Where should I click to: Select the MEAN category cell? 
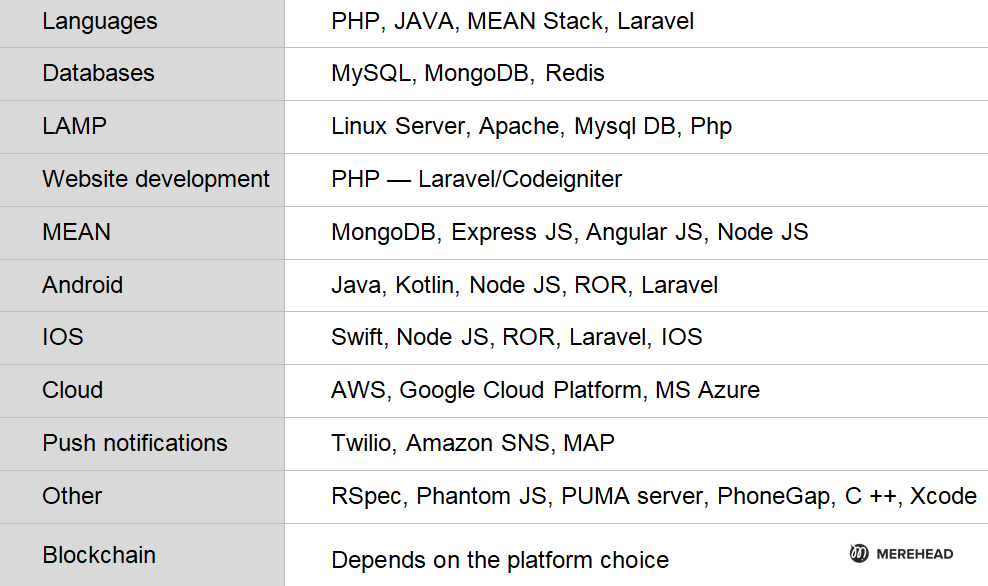tap(76, 232)
